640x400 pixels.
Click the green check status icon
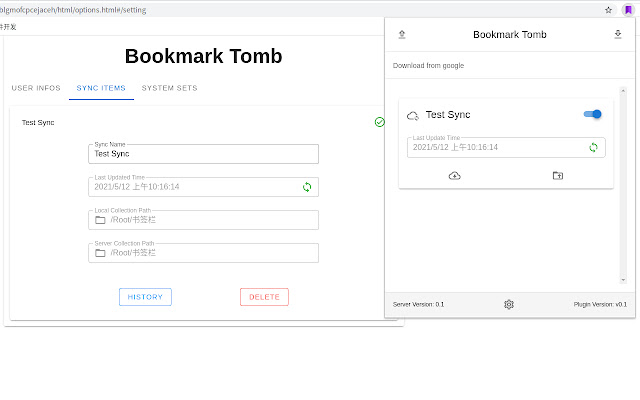coord(380,122)
